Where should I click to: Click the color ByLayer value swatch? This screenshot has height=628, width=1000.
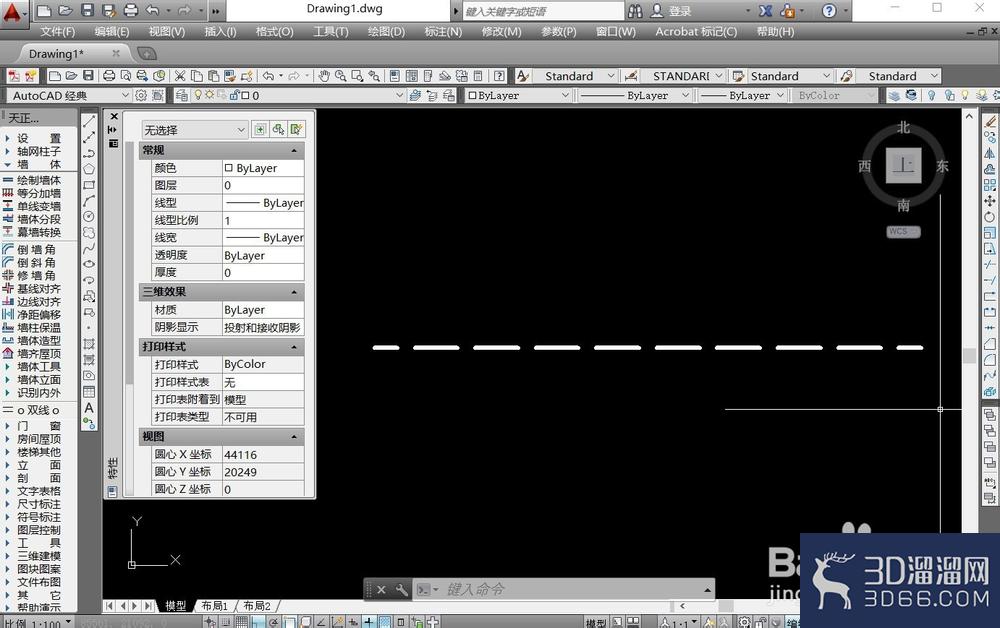pos(228,168)
